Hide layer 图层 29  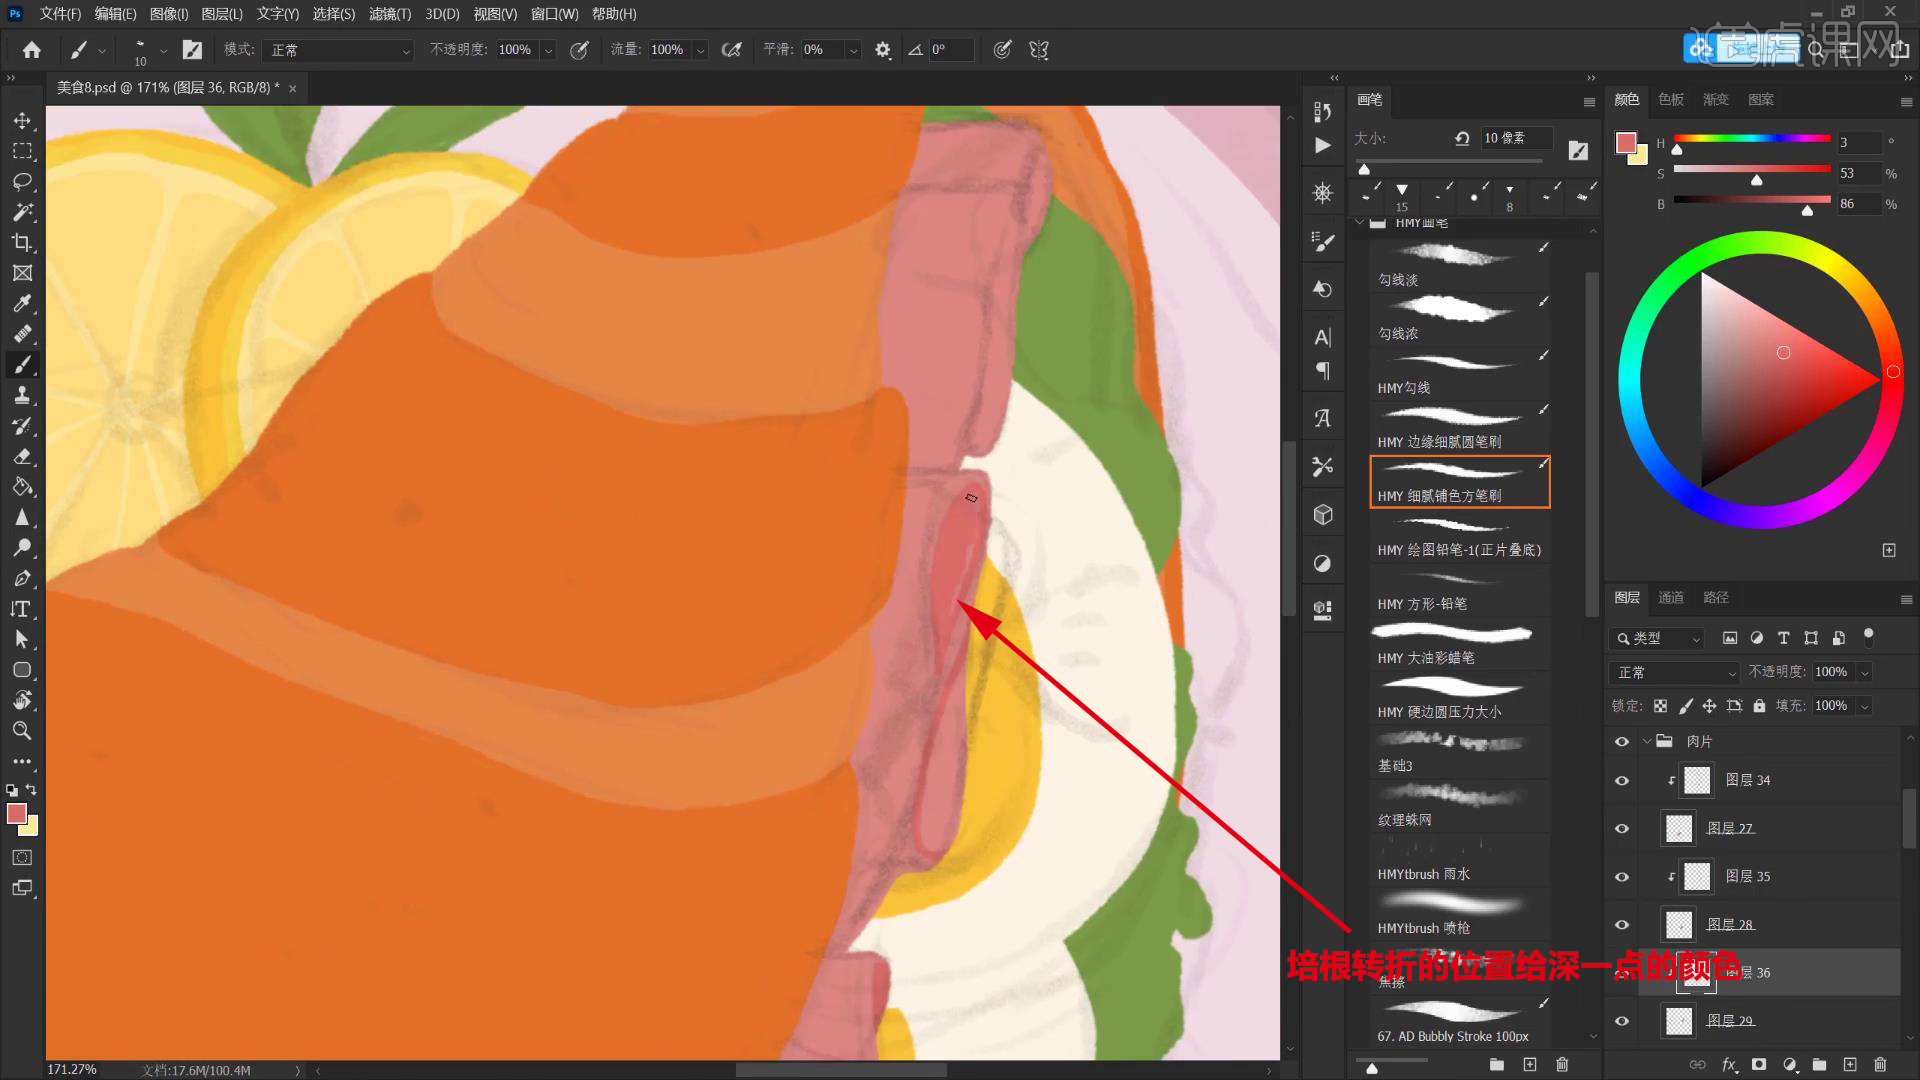(x=1622, y=1021)
